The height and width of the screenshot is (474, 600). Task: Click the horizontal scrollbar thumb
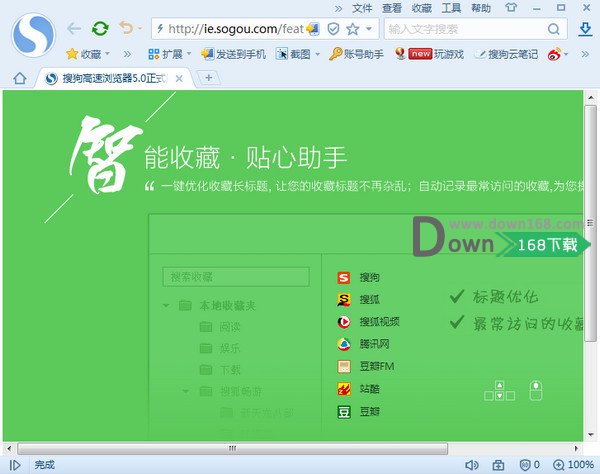click(233, 448)
